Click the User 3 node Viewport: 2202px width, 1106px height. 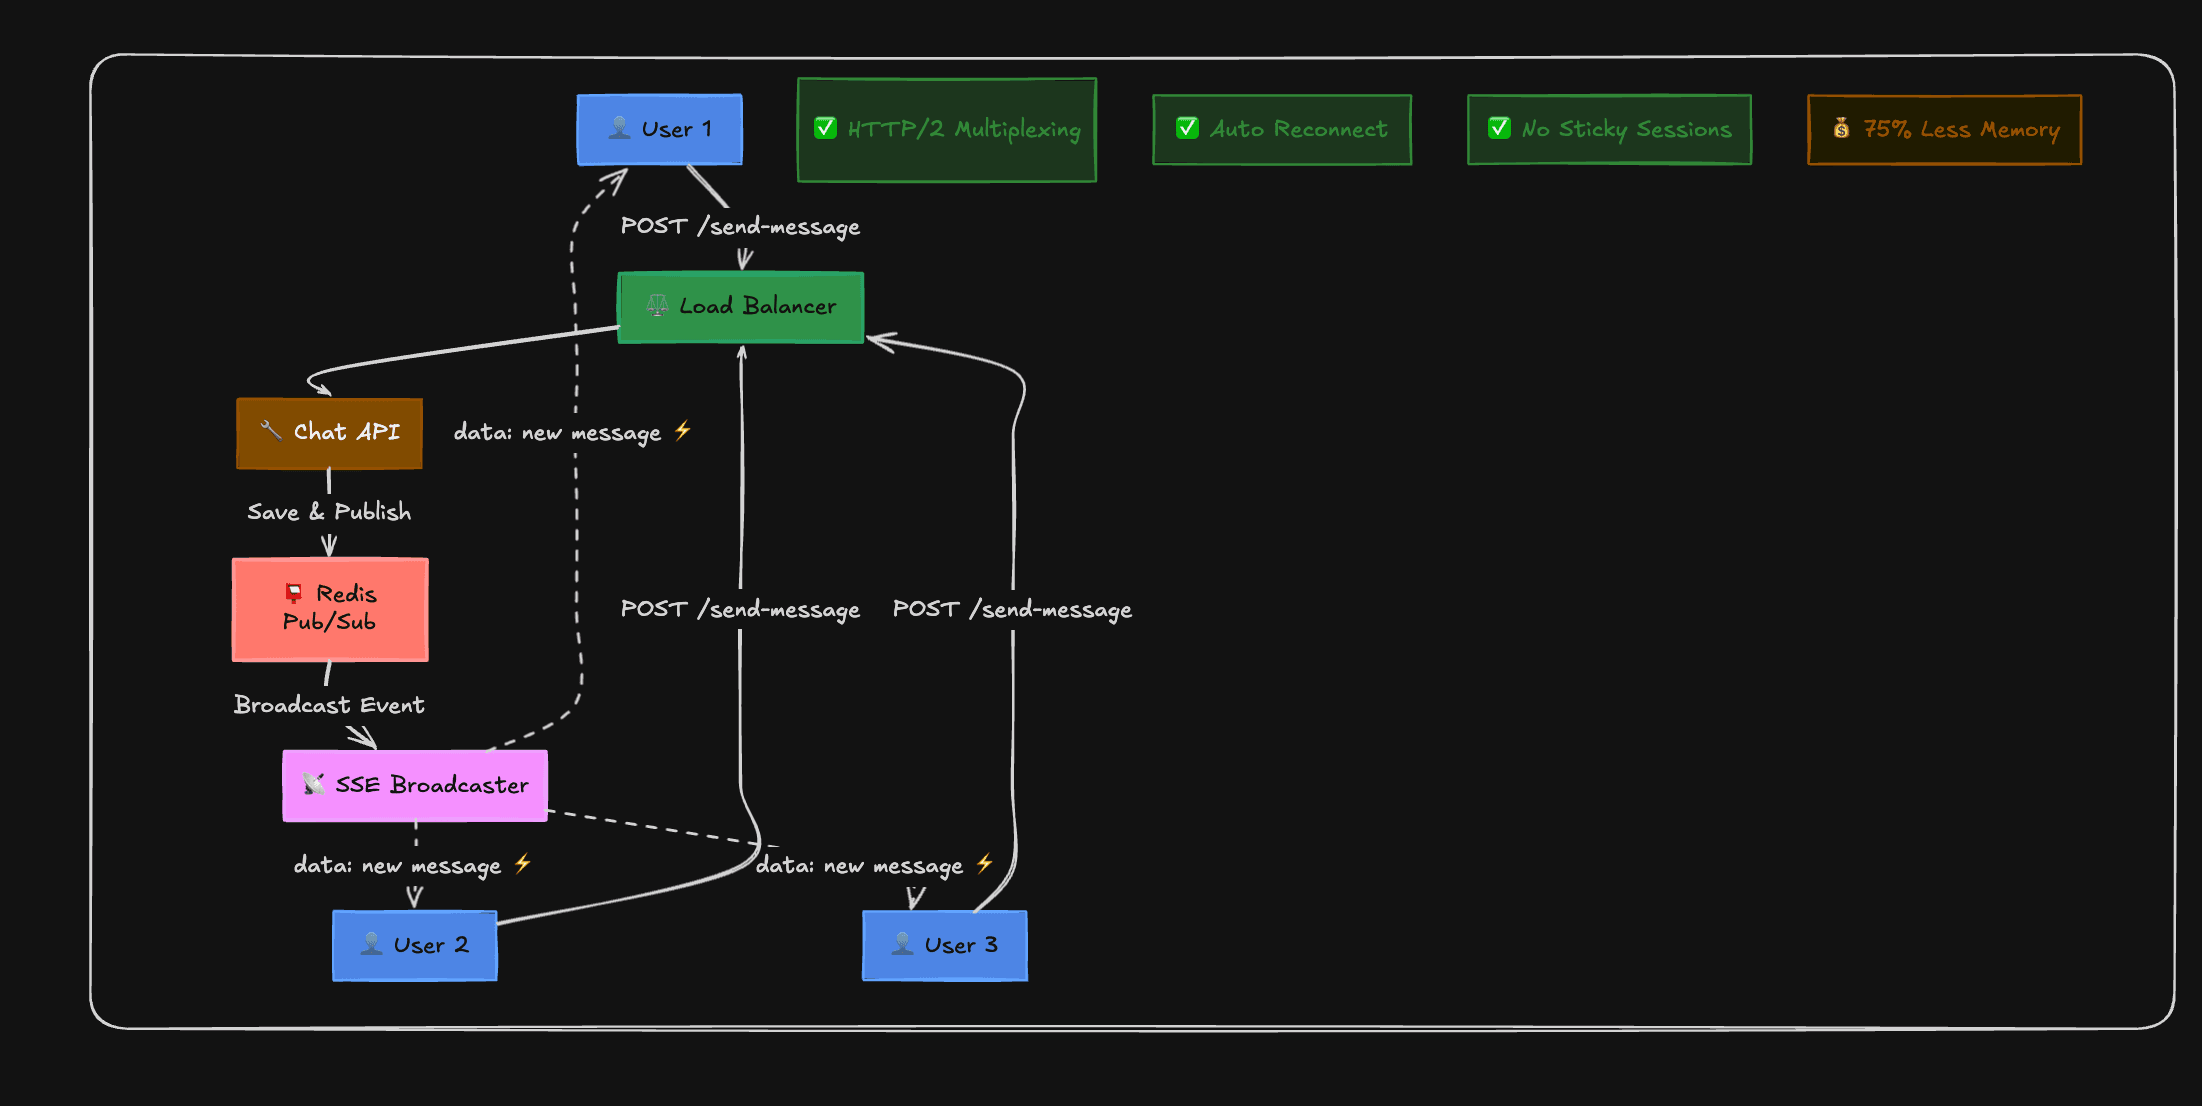[x=944, y=945]
